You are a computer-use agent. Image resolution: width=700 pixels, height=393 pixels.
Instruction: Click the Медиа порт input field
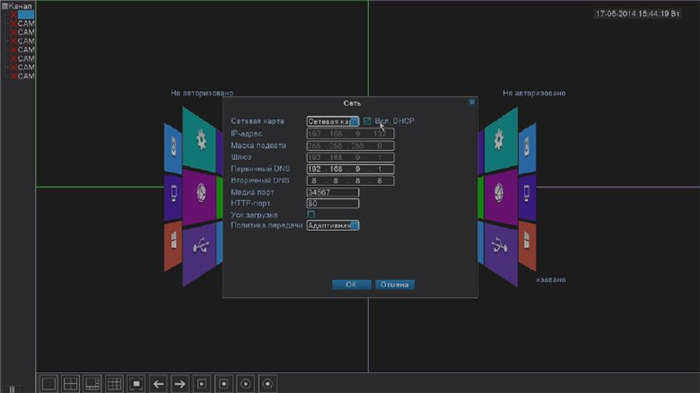pos(333,192)
